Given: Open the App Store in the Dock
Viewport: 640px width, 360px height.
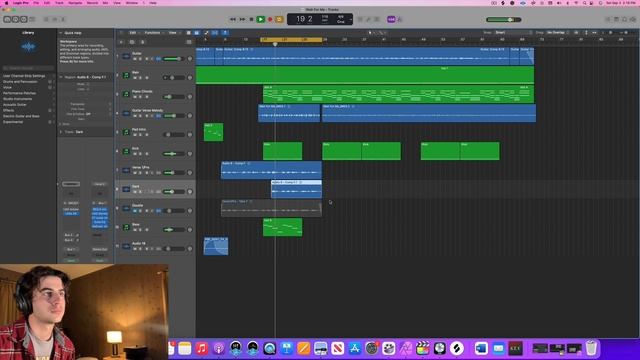Looking at the screenshot, I should coord(354,348).
